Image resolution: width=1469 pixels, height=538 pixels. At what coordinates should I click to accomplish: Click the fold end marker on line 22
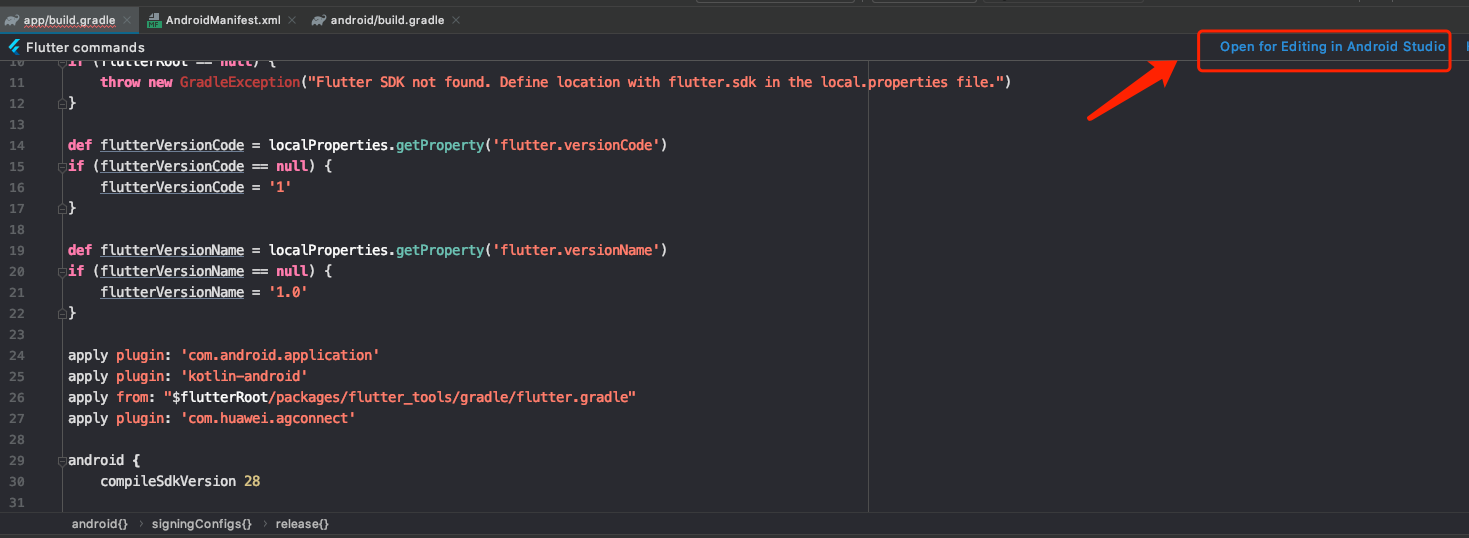pos(61,313)
